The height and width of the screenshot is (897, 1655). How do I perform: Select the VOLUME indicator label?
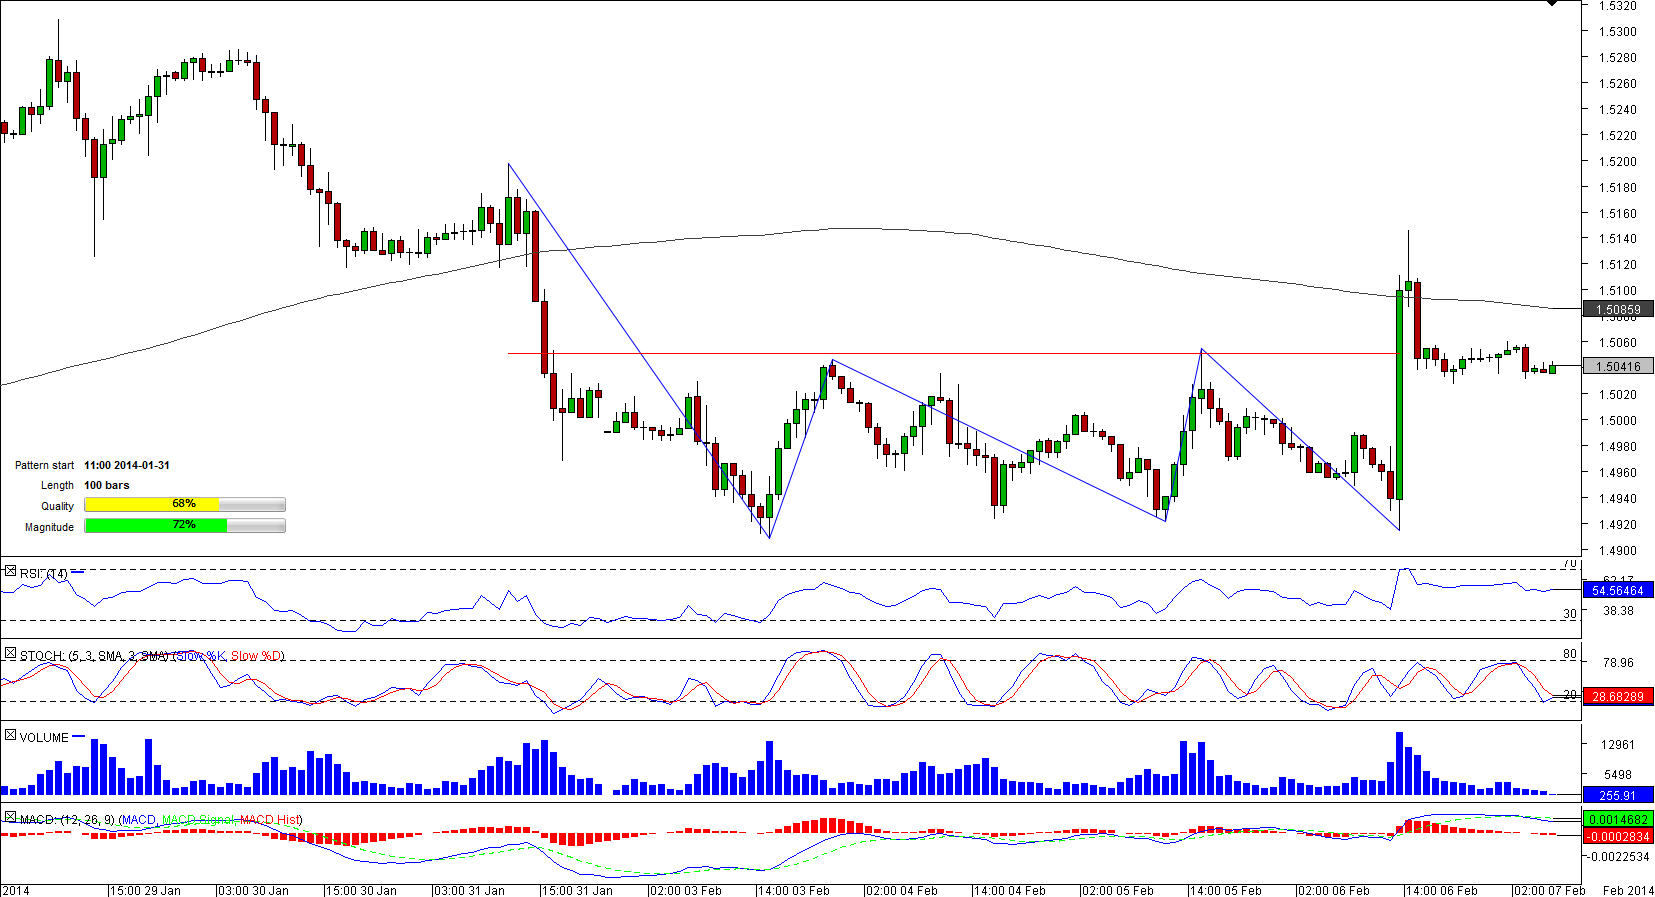(x=44, y=738)
